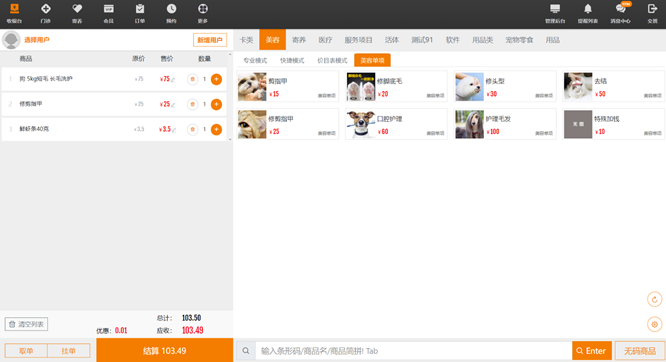
Task: Open the 管理后台 admin backend icon
Action: coord(555,14)
